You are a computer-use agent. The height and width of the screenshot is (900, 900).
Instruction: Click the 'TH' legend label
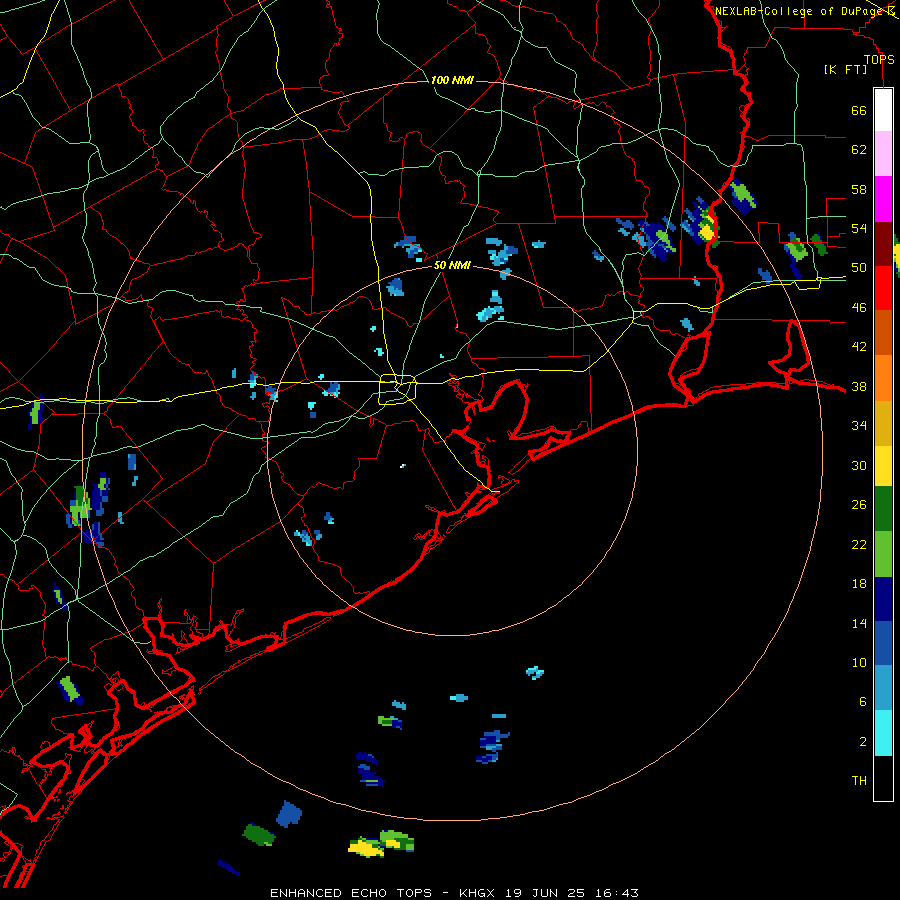(859, 781)
